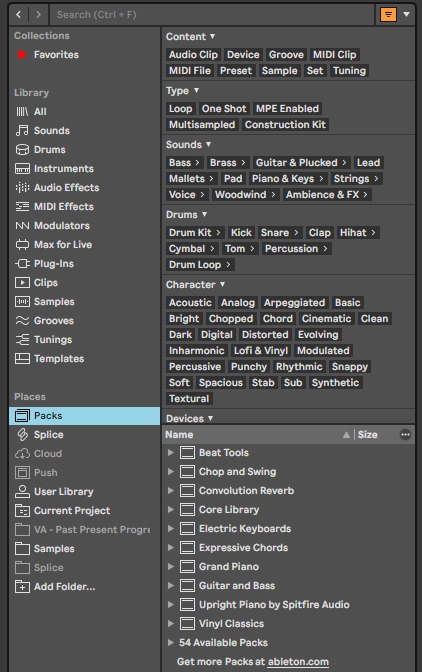This screenshot has width=422, height=672.
Task: Toggle the One Shot type tag
Action: 224,109
